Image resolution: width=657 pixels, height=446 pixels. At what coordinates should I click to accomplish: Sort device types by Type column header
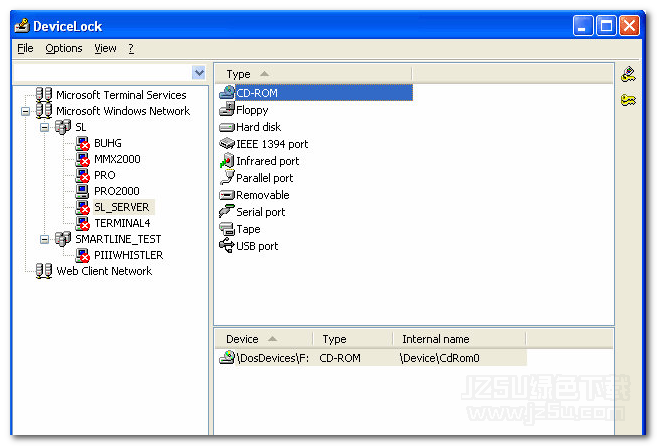[x=313, y=74]
